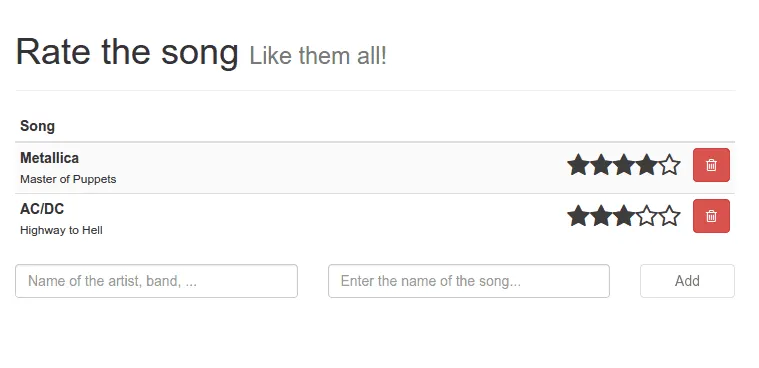Select the AC/DC artist name

42,209
